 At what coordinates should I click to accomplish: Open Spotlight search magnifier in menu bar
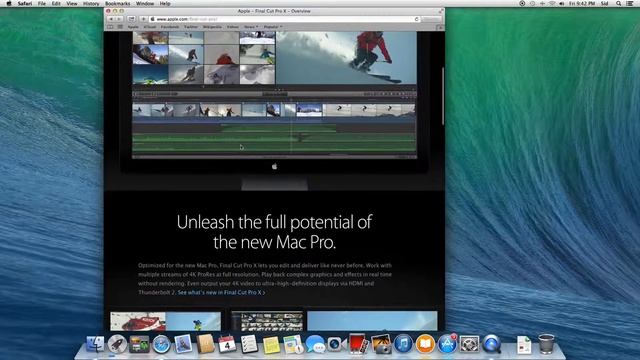pos(618,3)
